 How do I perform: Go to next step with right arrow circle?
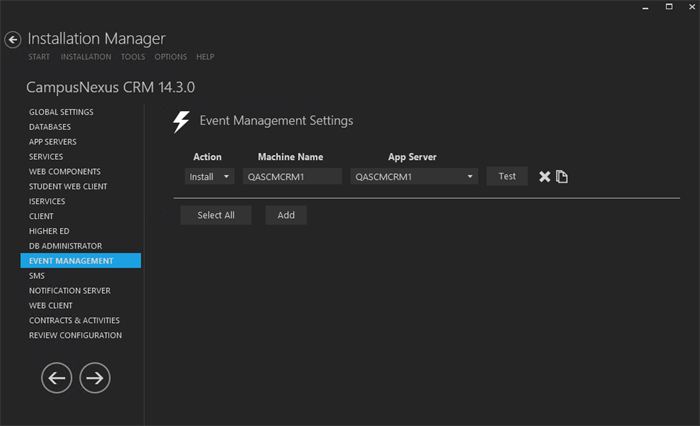(x=95, y=378)
